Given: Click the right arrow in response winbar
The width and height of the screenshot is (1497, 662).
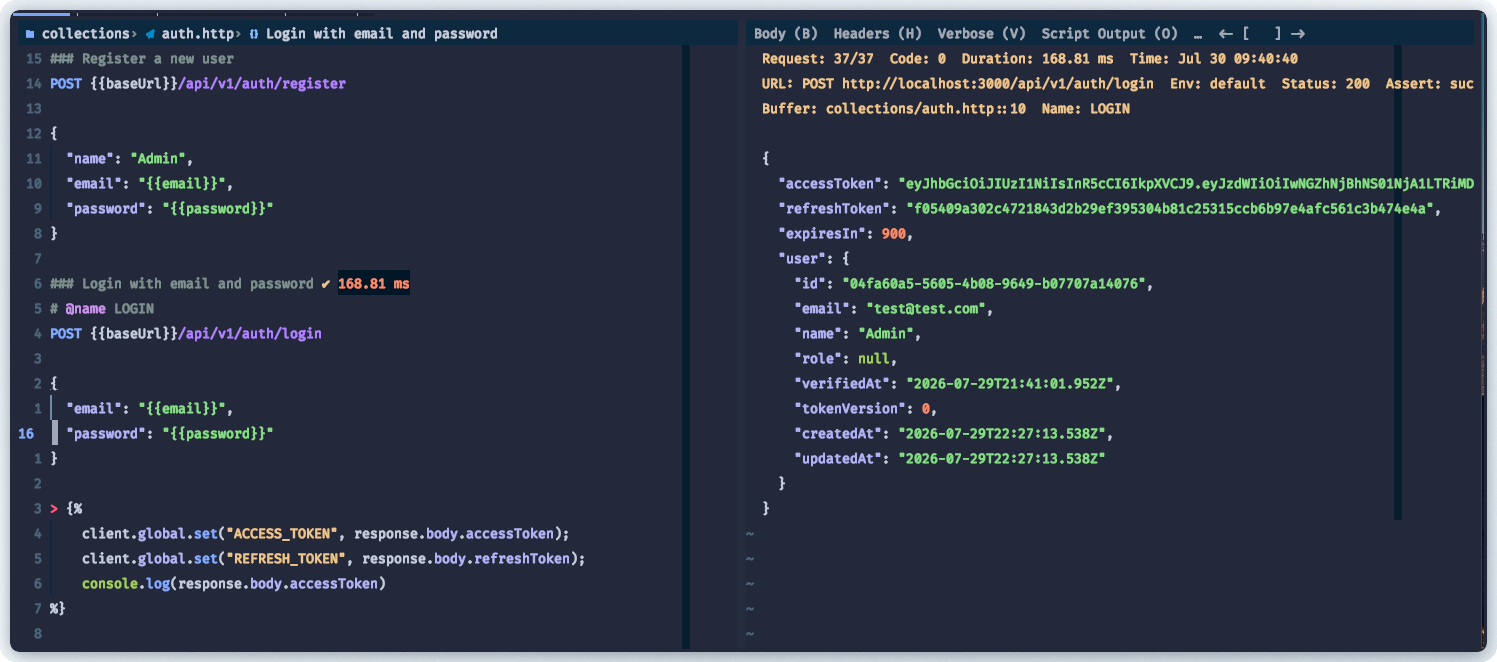Looking at the screenshot, I should pyautogui.click(x=1297, y=34).
